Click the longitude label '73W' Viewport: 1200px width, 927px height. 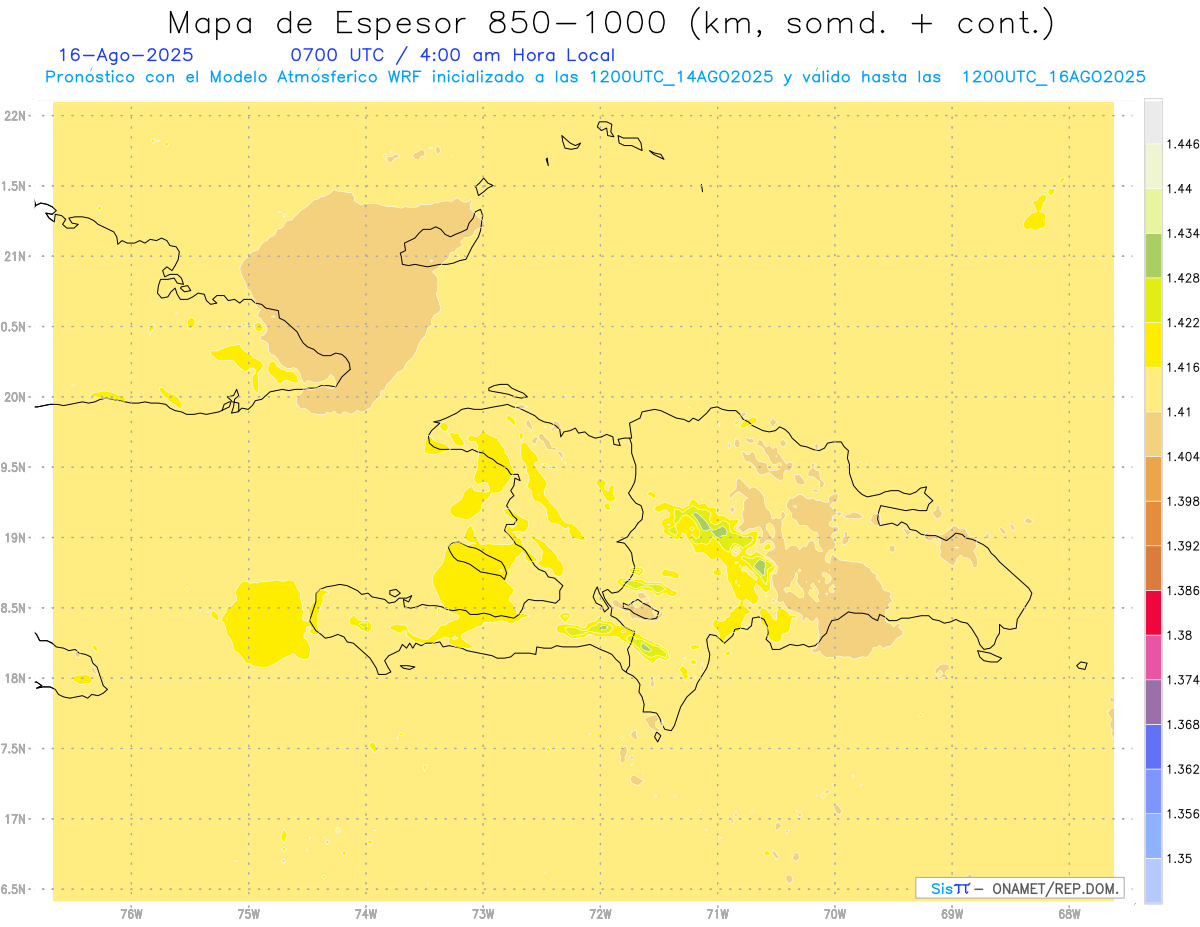coord(483,914)
